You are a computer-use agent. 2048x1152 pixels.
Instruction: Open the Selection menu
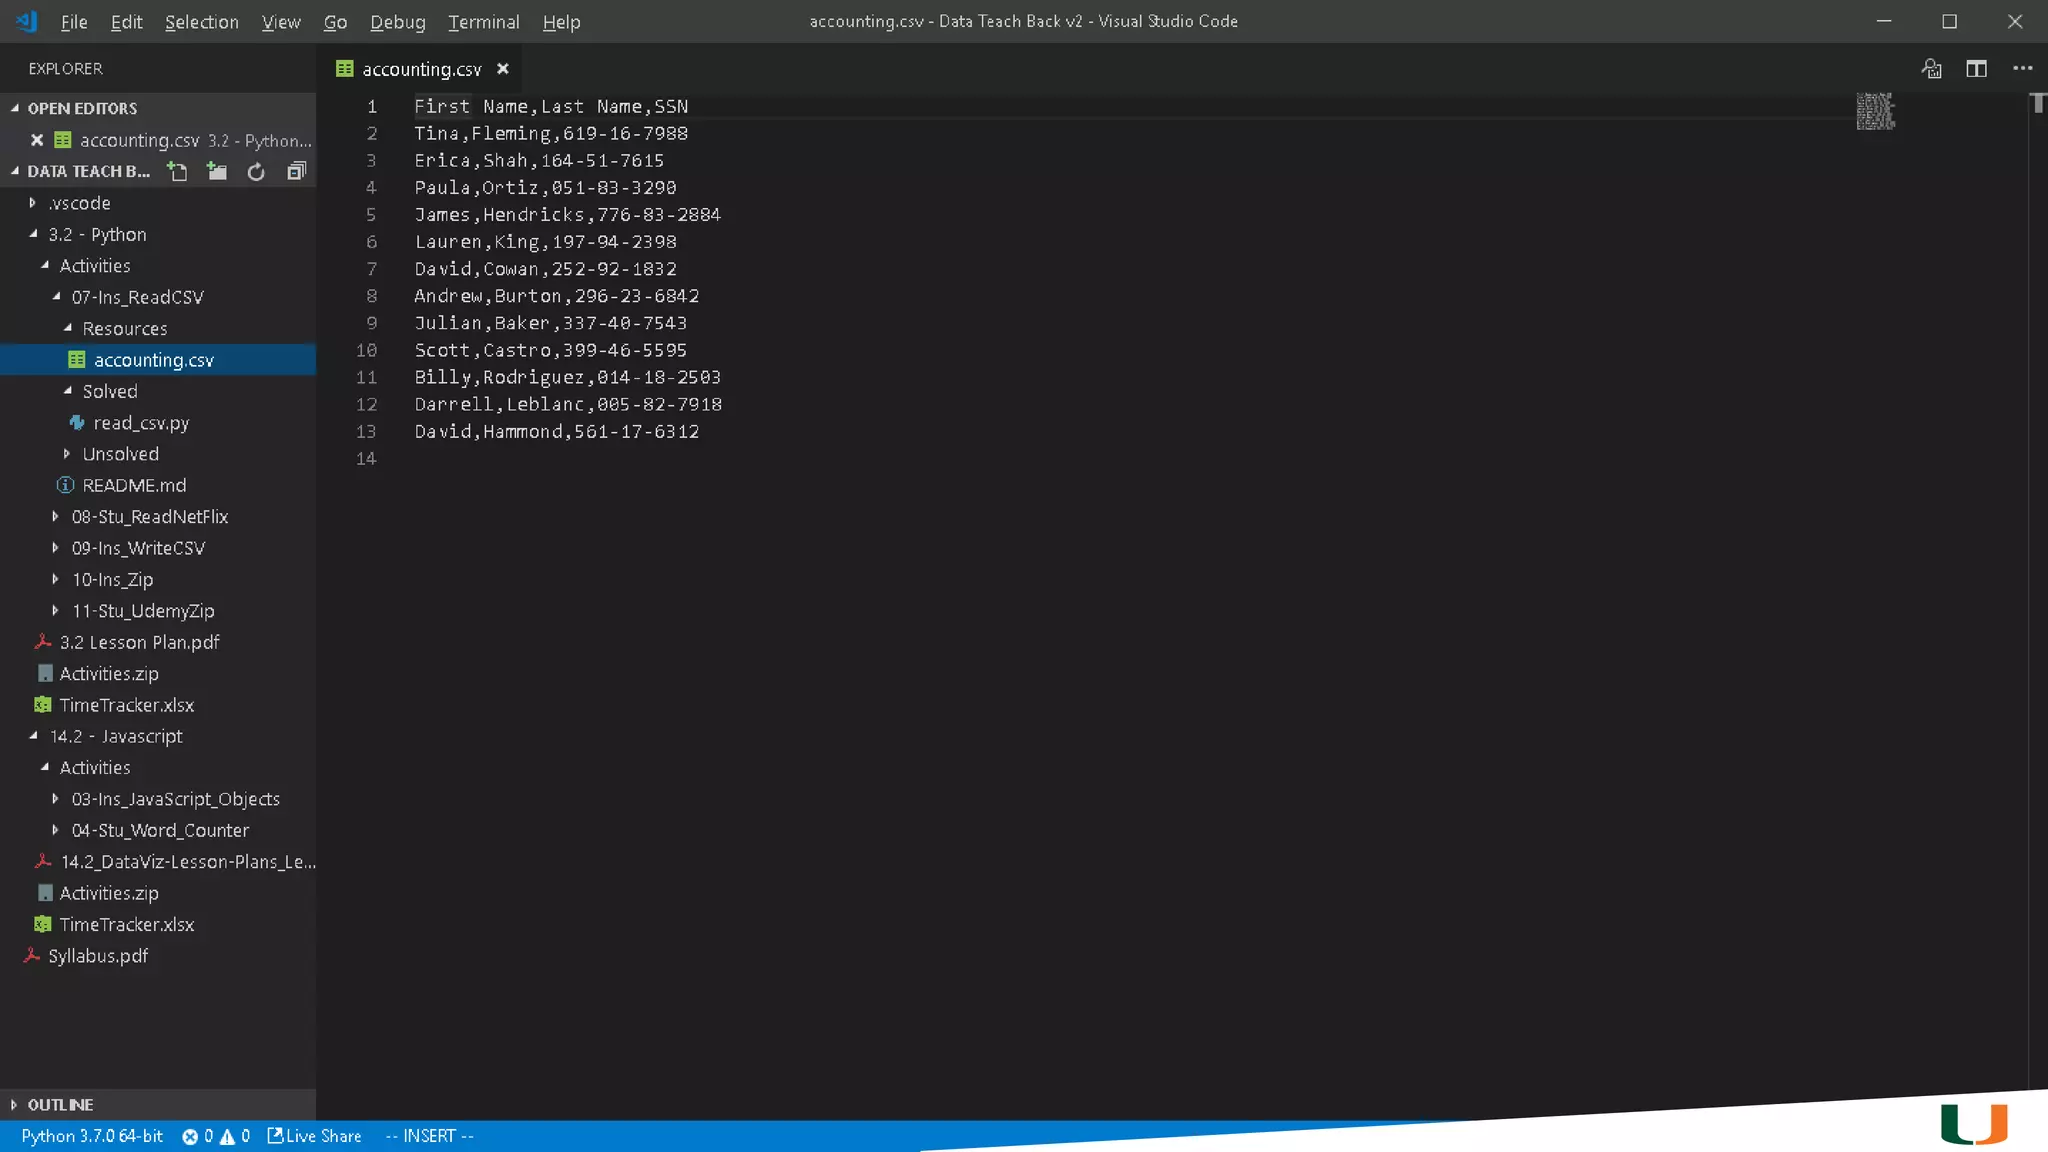tap(201, 22)
